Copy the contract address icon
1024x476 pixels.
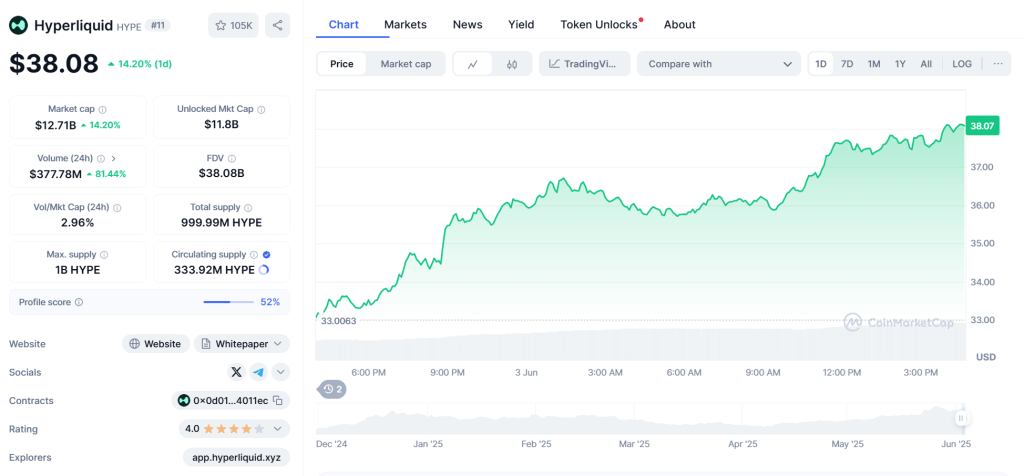278,400
